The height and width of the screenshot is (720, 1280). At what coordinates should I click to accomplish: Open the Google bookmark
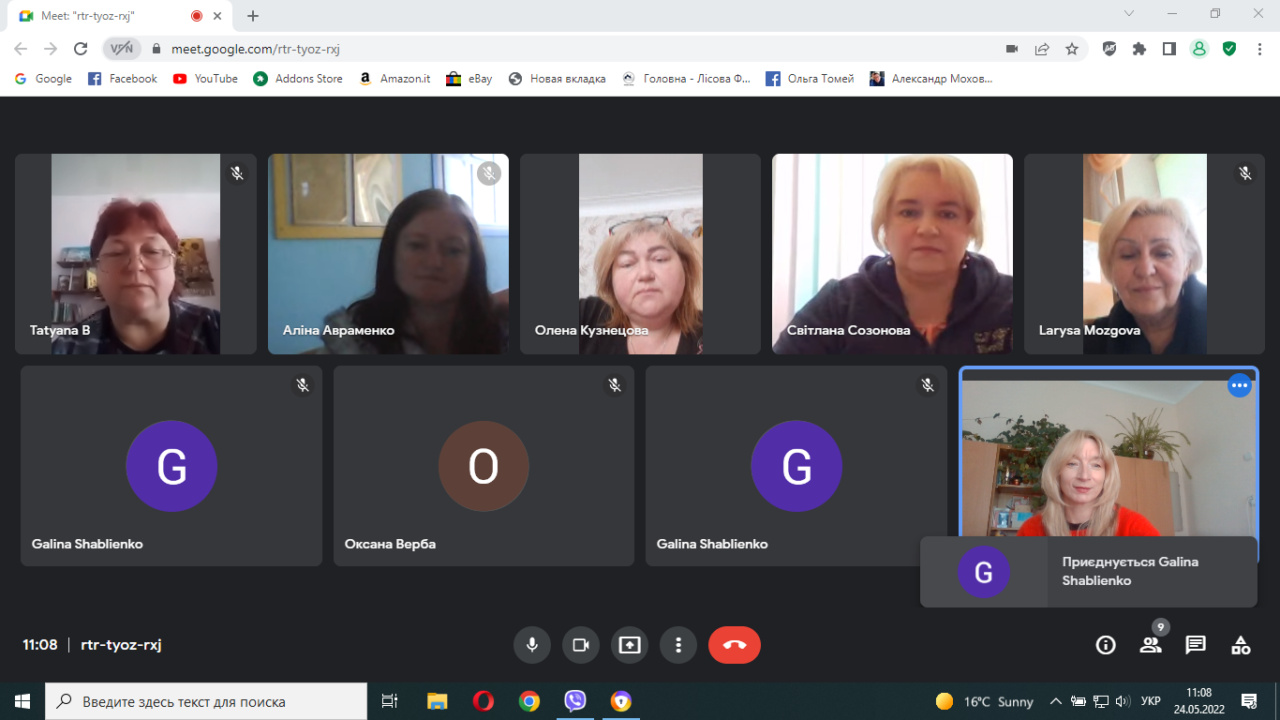coord(43,78)
